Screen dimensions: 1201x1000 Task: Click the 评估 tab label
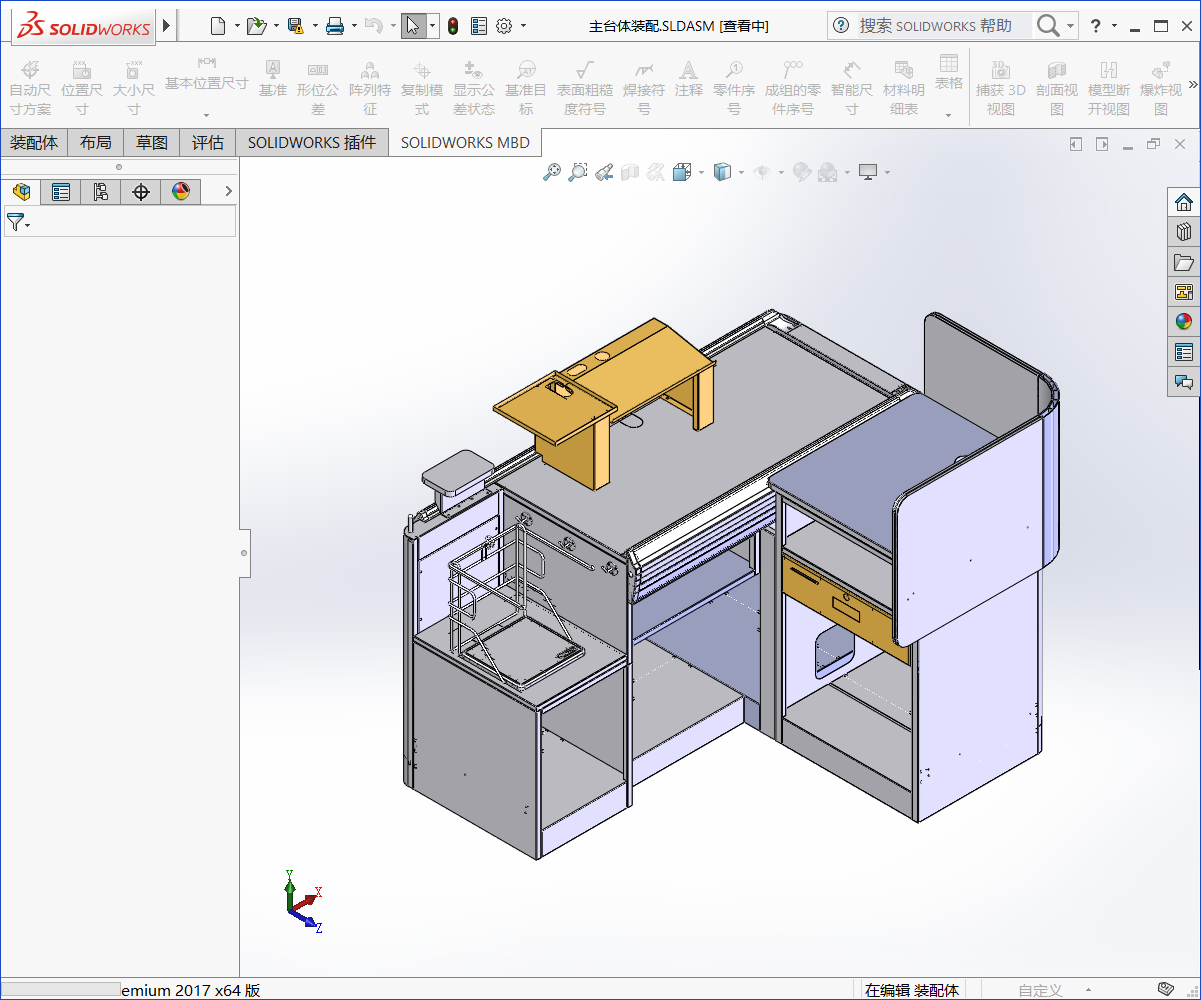207,142
